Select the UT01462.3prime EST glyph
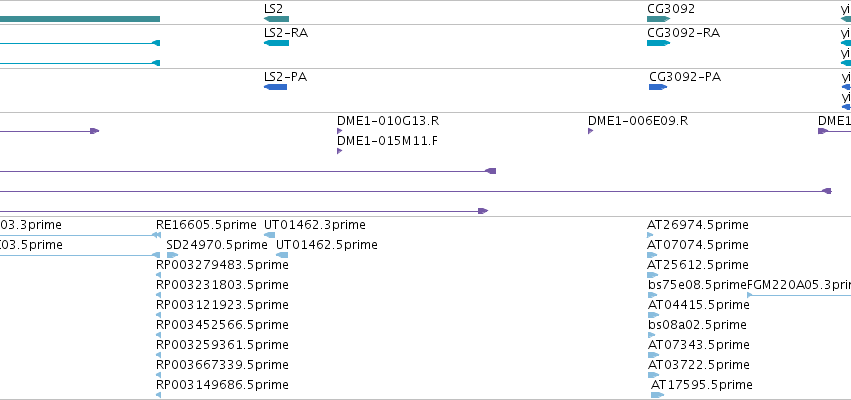Image resolution: width=851 pixels, height=400 pixels. coord(269,235)
